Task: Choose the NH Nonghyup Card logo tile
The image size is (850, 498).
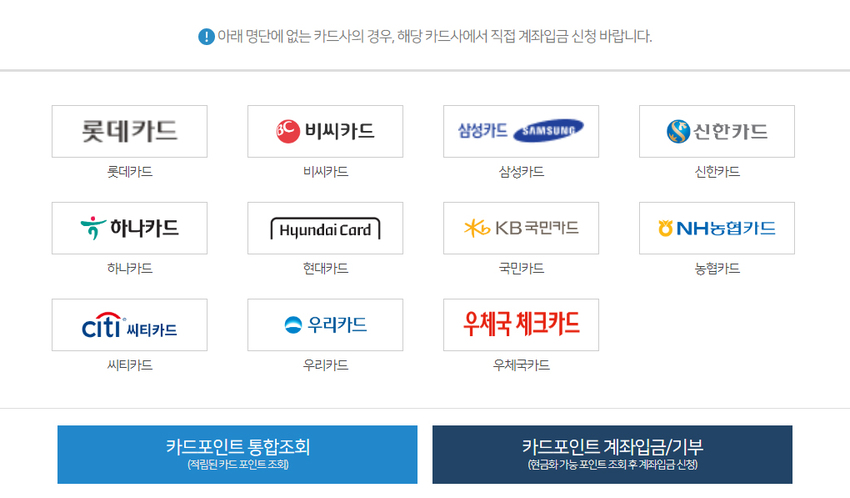Action: tap(717, 228)
